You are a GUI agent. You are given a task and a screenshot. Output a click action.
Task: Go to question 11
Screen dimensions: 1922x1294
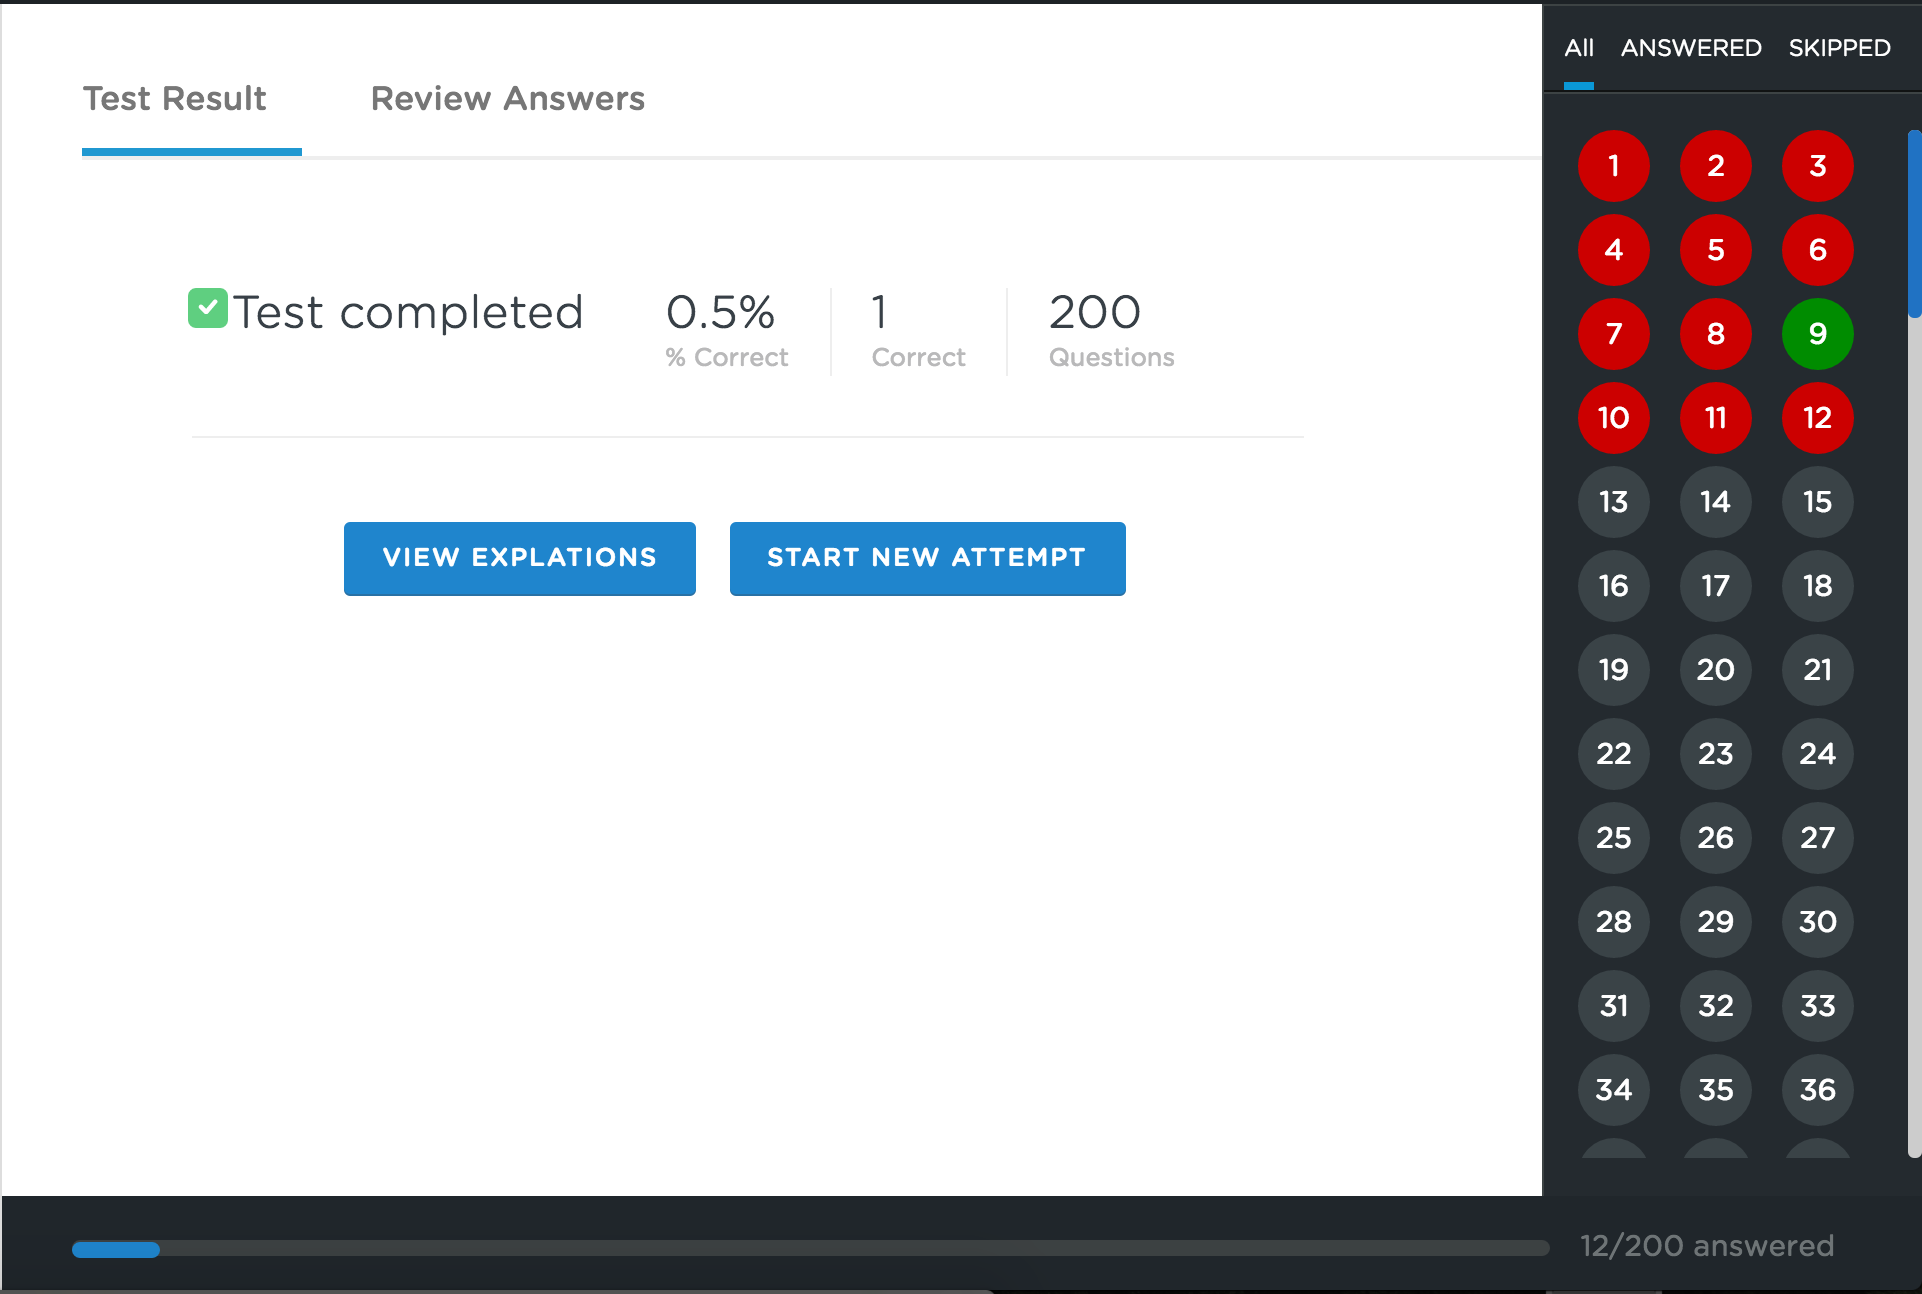coord(1716,418)
